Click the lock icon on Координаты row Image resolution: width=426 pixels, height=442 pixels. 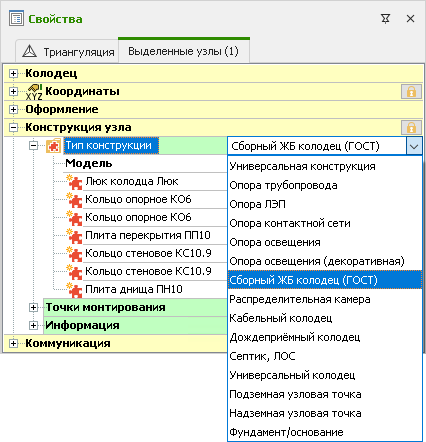pyautogui.click(x=411, y=91)
